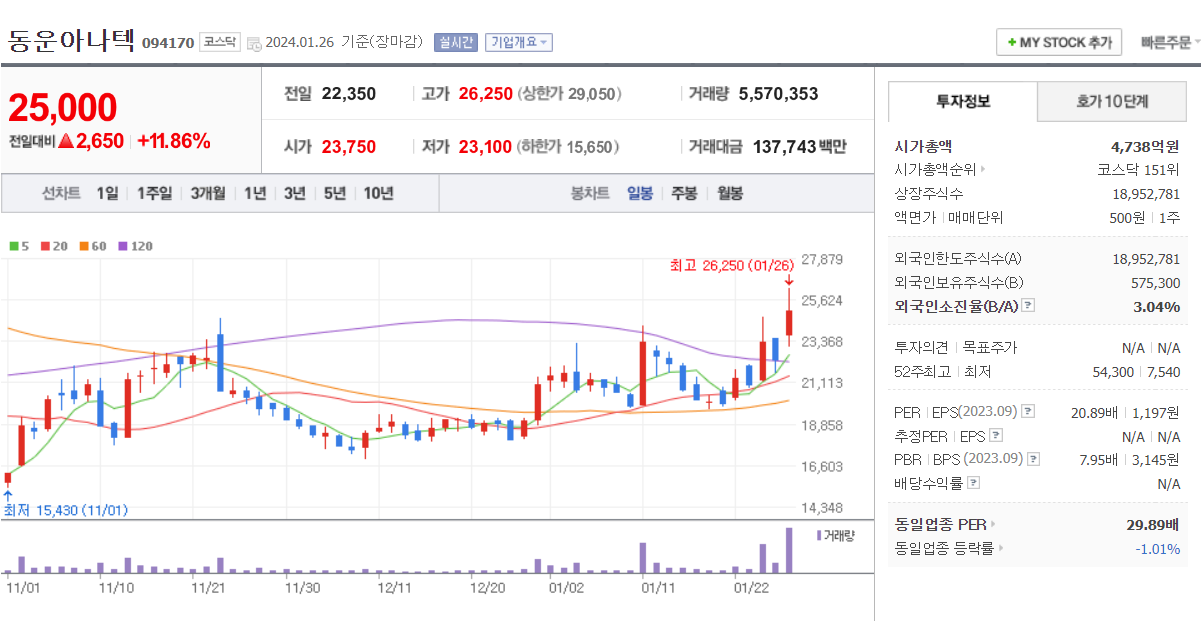Click the 실시간 button
1203x621 pixels.
pyautogui.click(x=456, y=43)
